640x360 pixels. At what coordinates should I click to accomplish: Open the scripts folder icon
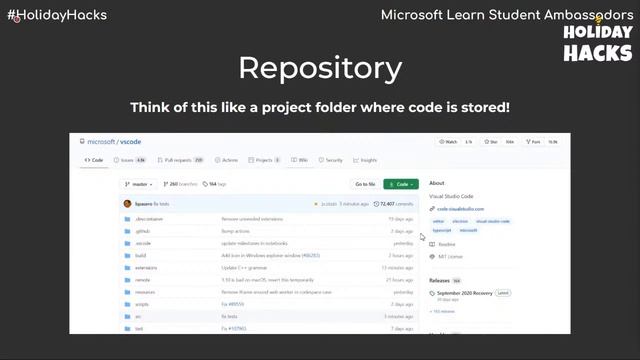[x=127, y=304]
